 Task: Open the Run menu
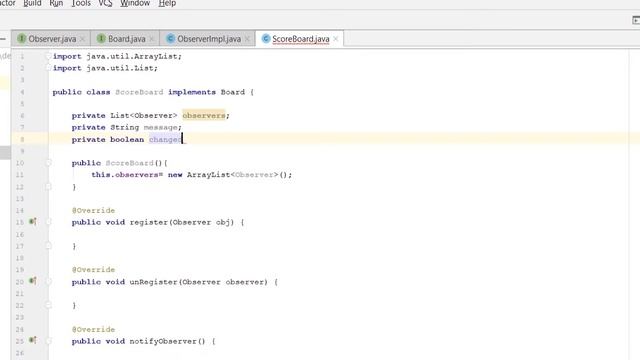(56, 3)
